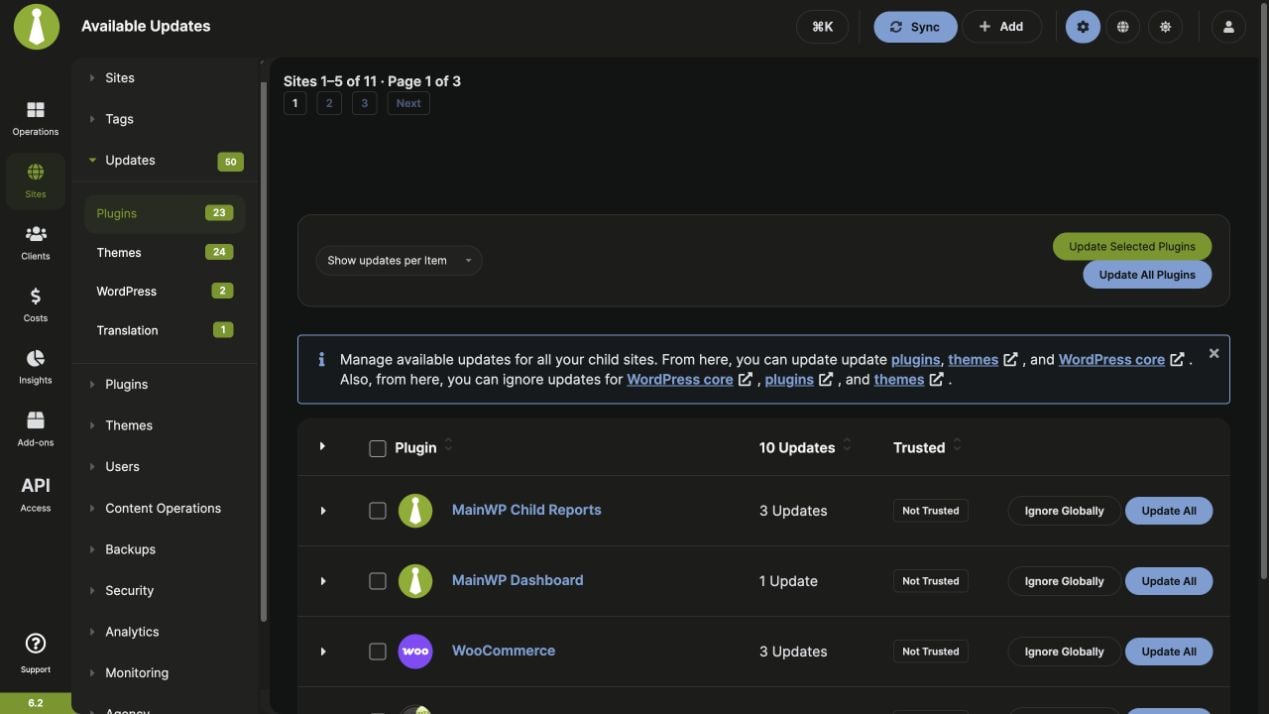Screen dimensions: 1269x714
Task: Click the Sync button
Action: tap(915, 27)
